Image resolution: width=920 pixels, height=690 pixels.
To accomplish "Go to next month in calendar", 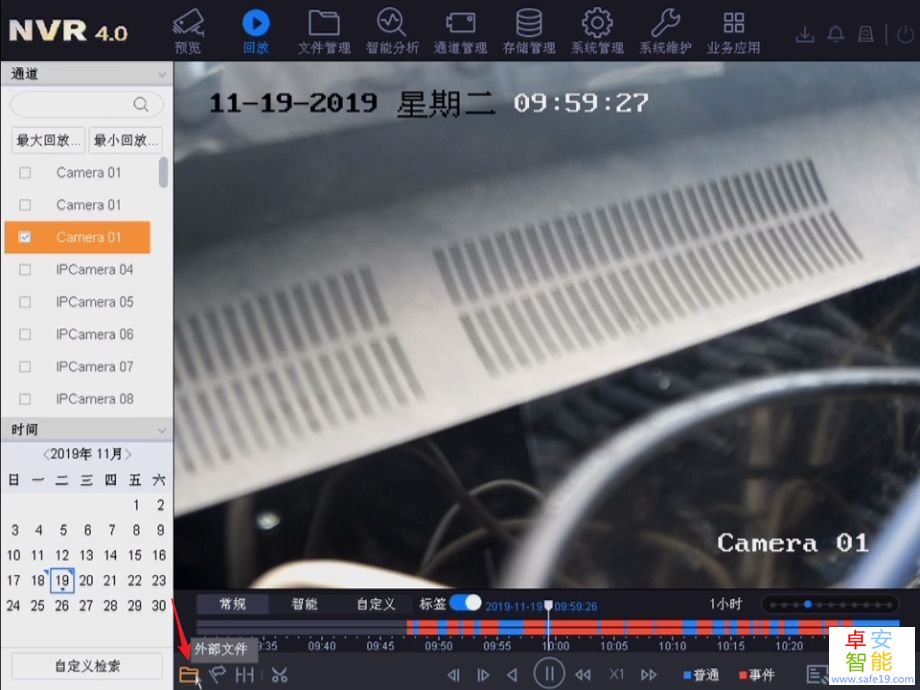I will tap(129, 454).
